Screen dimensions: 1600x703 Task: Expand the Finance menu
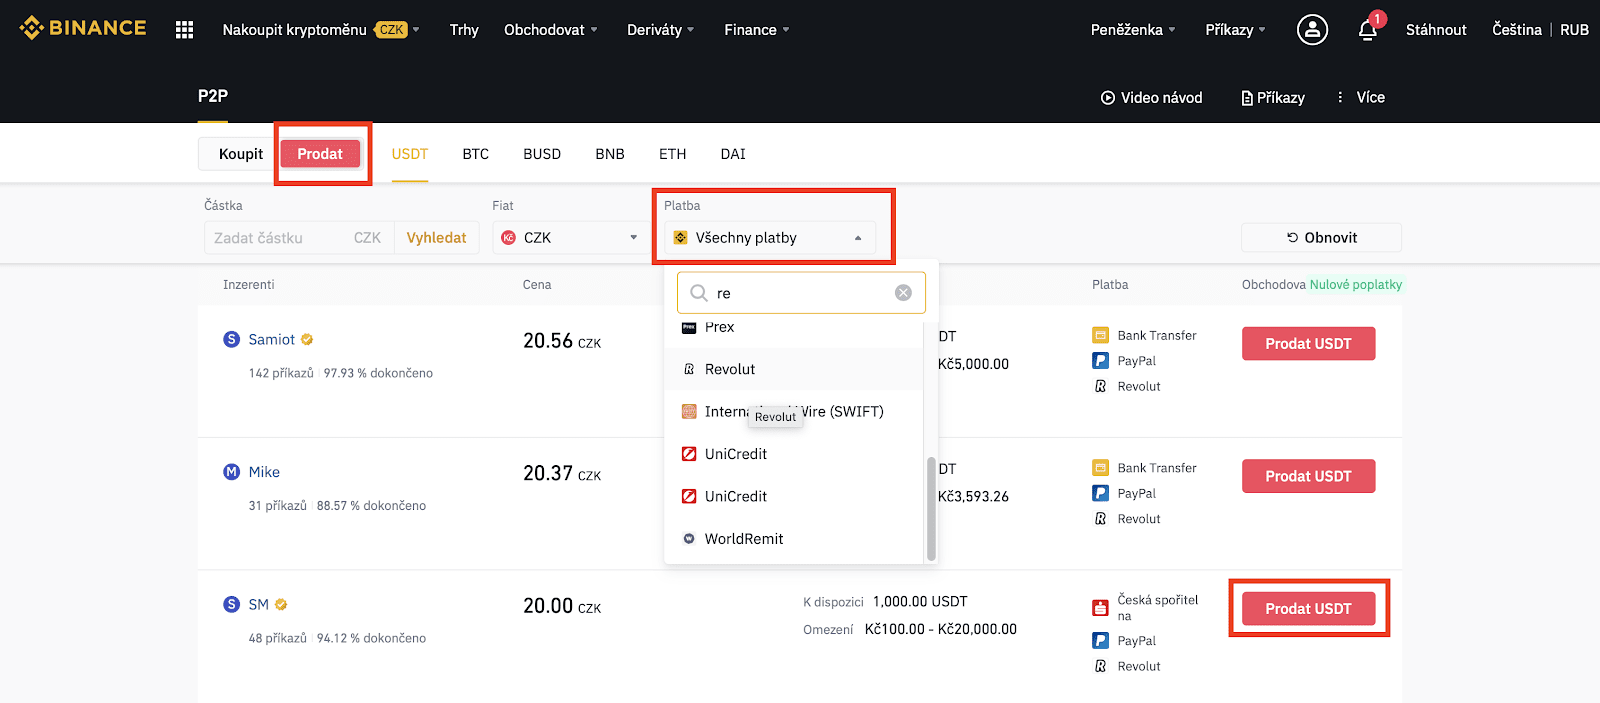point(757,30)
